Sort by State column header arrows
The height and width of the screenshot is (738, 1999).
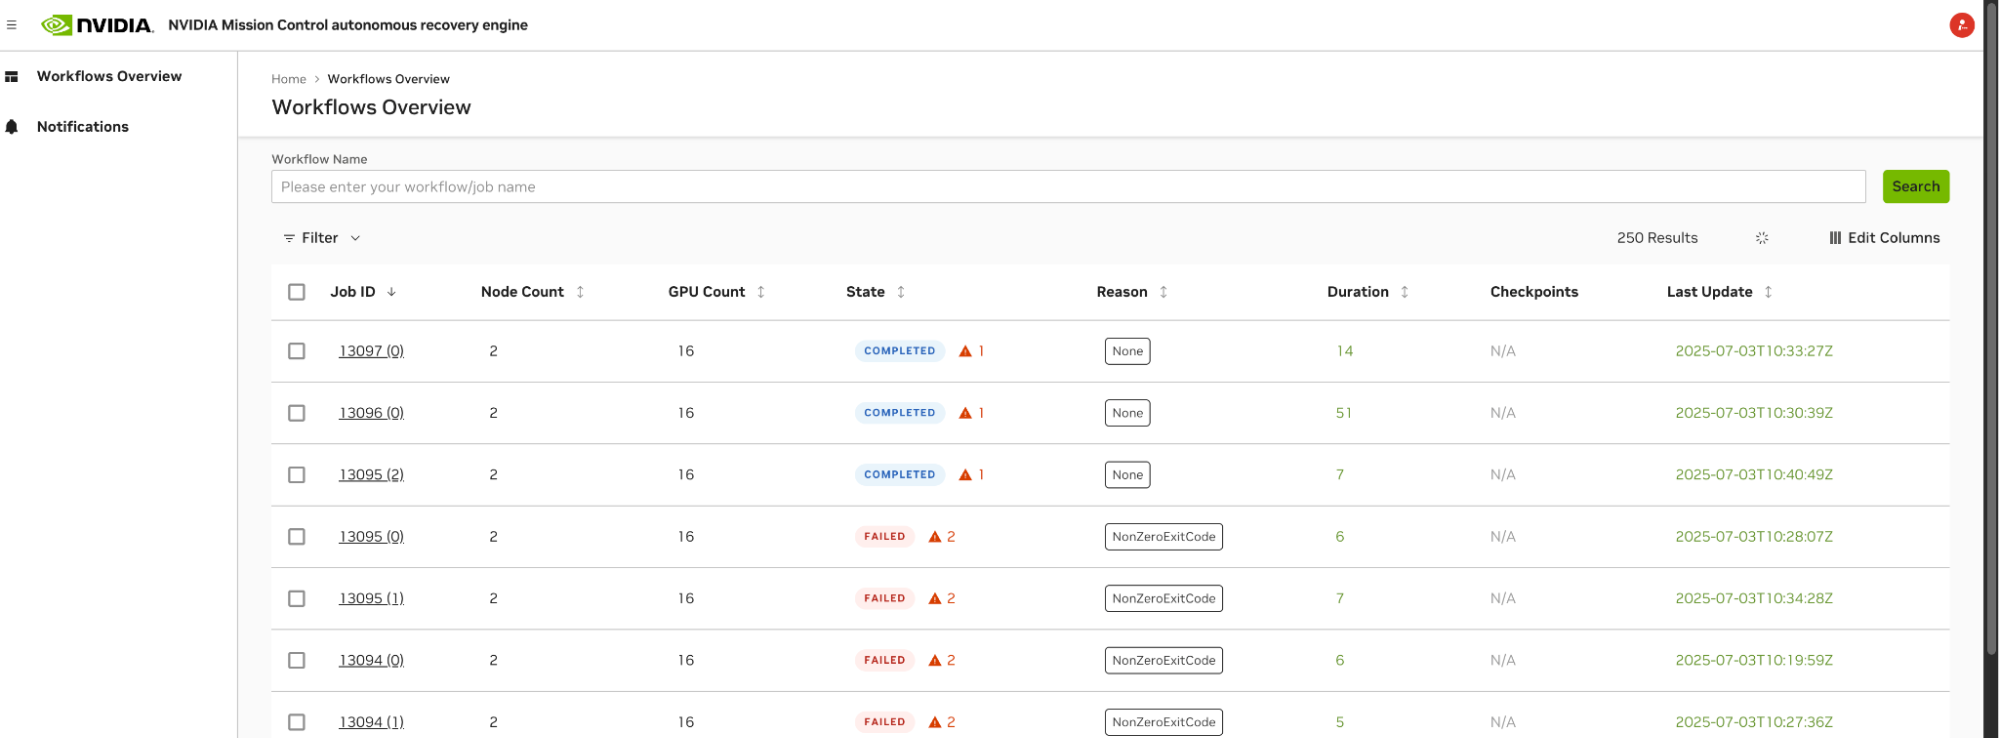click(901, 292)
